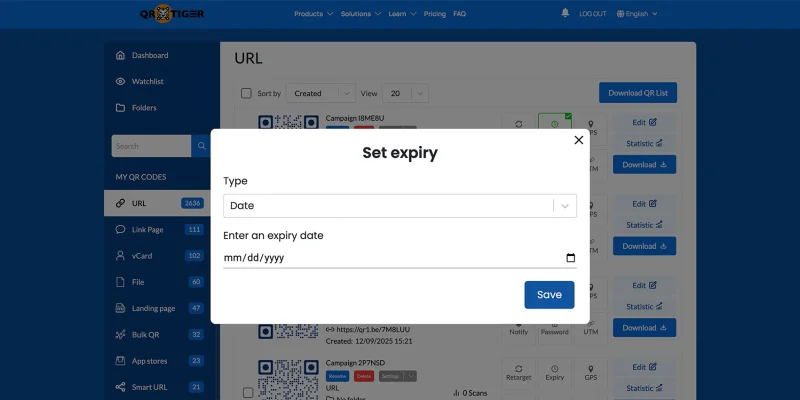
Task: Tick the checkbox for Campaign 2P7NSD
Action: pyautogui.click(x=248, y=392)
